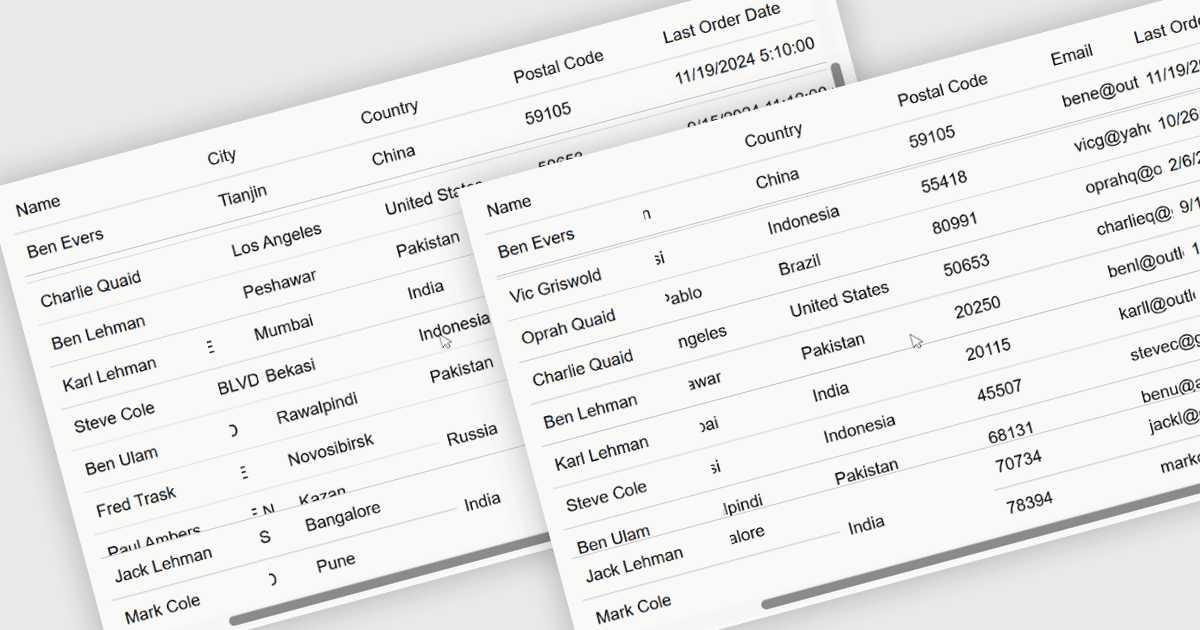Select Ben Evers in right grid
Viewport: 1200px width, 630px height.
536,244
